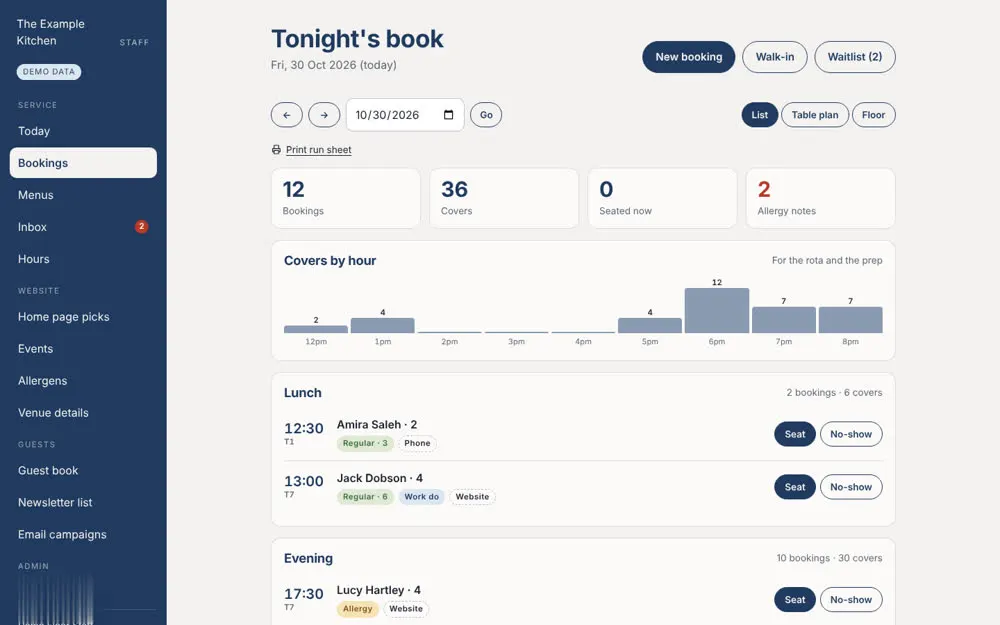Click the New booking button

click(688, 57)
